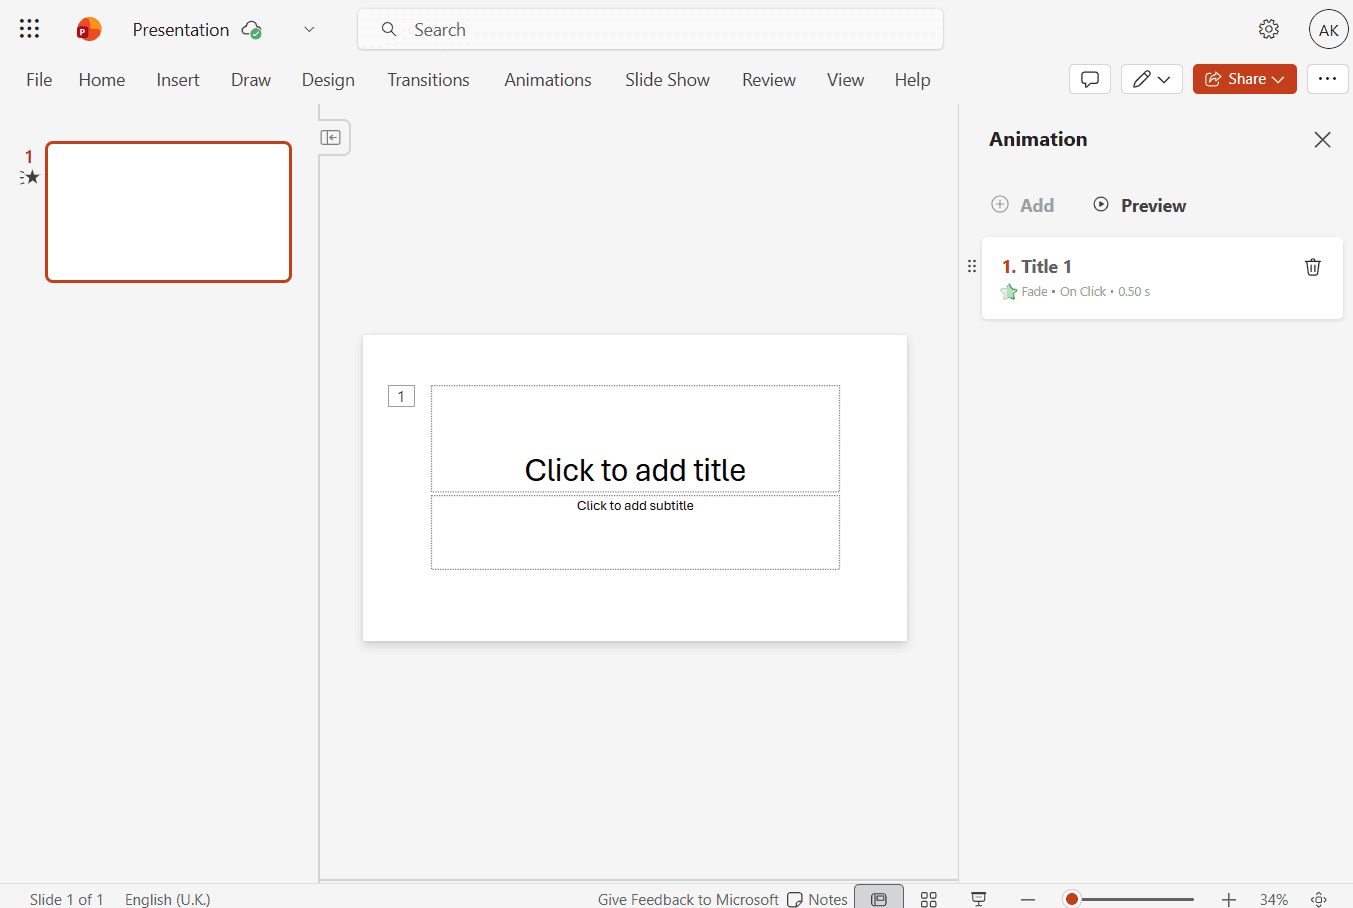
Task: Open the editing mode pencil dropdown
Action: point(1151,79)
